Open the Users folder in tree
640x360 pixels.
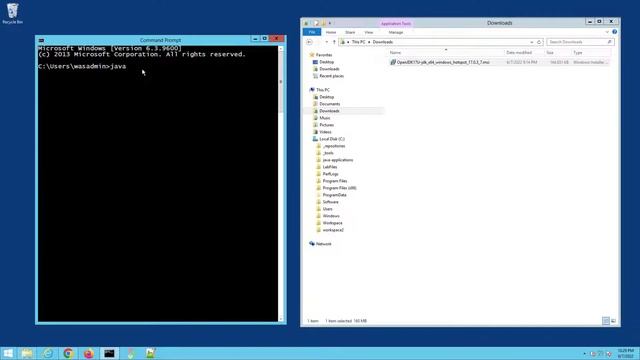pyautogui.click(x=327, y=209)
